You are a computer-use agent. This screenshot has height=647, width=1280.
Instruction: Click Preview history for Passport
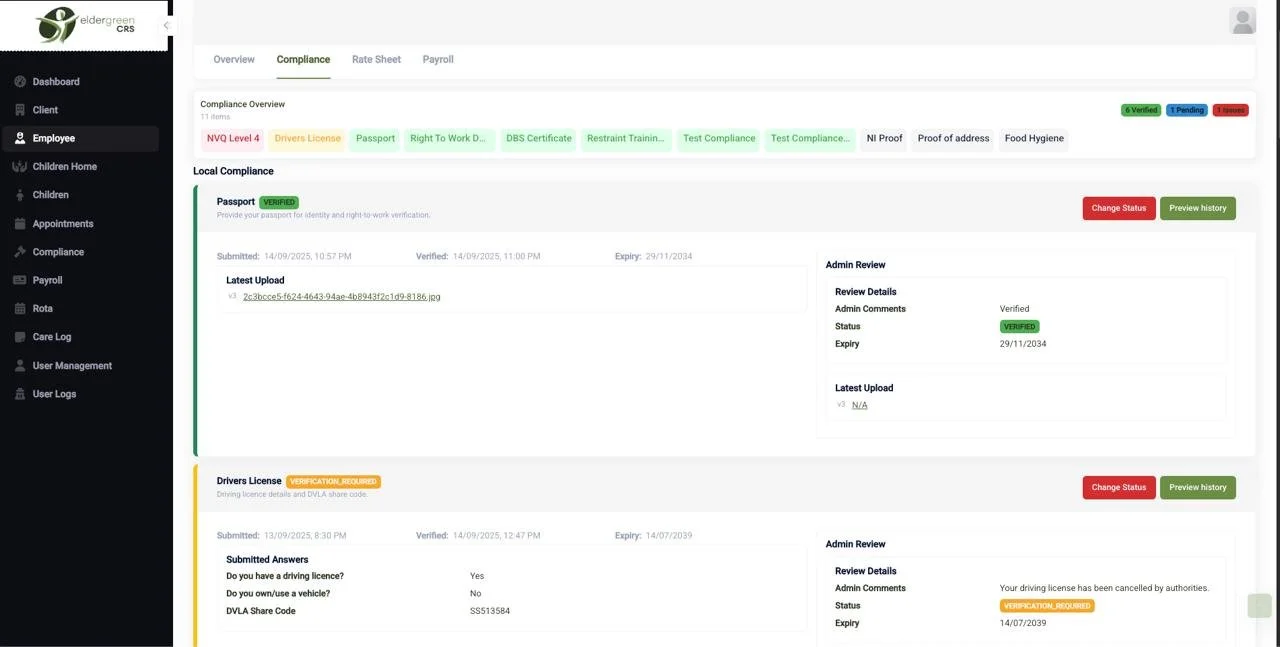(1198, 208)
